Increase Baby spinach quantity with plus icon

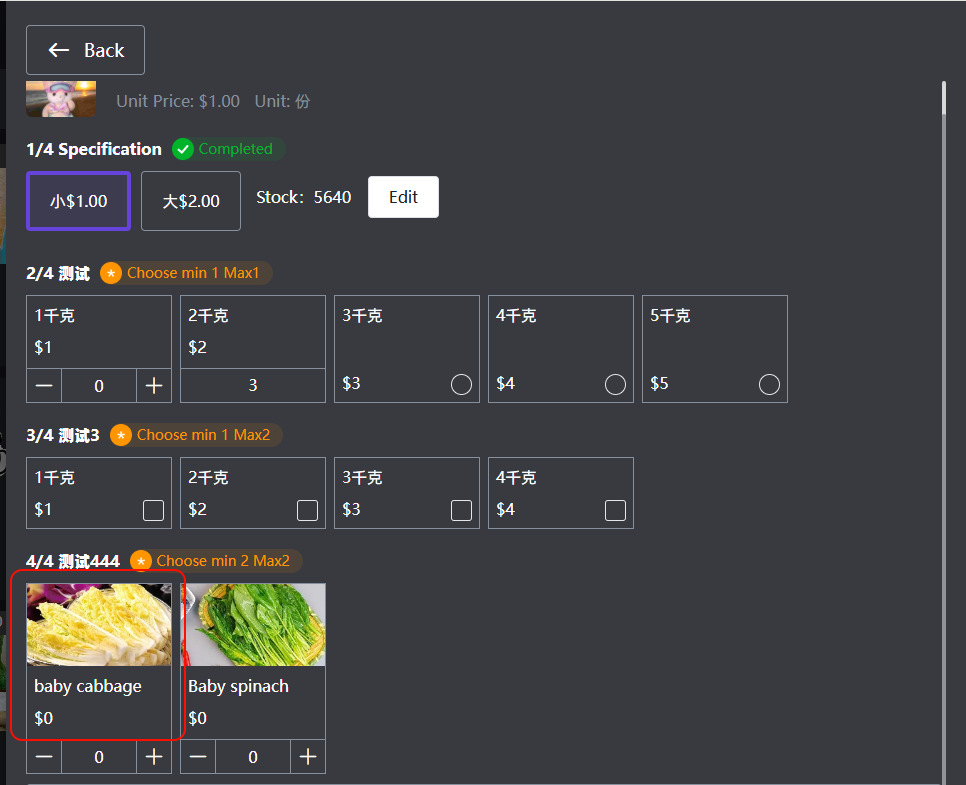[x=308, y=757]
